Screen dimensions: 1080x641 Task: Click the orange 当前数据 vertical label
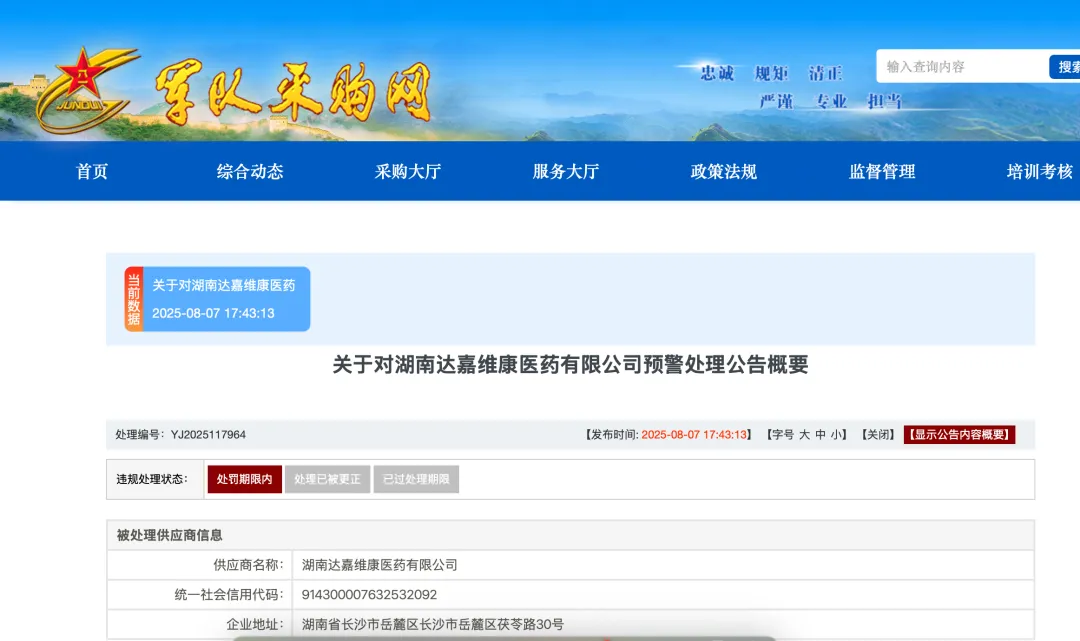point(134,299)
